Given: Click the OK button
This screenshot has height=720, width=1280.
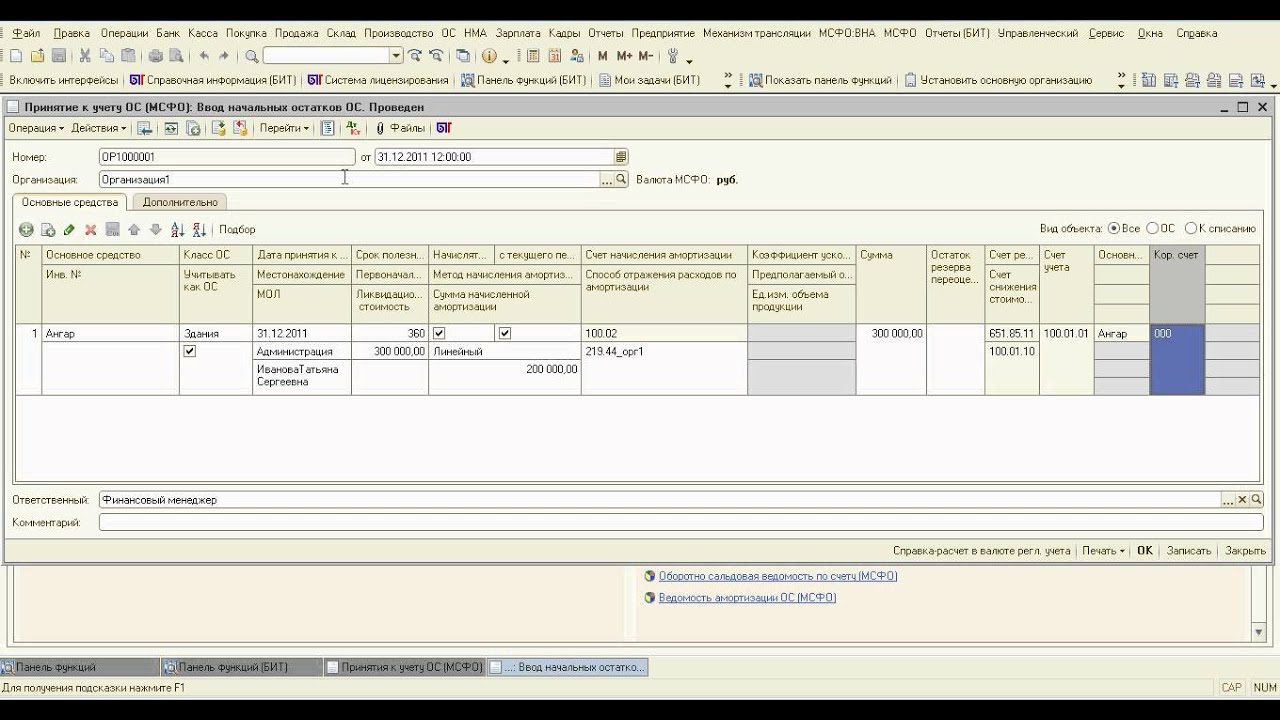Looking at the screenshot, I should 1145,551.
